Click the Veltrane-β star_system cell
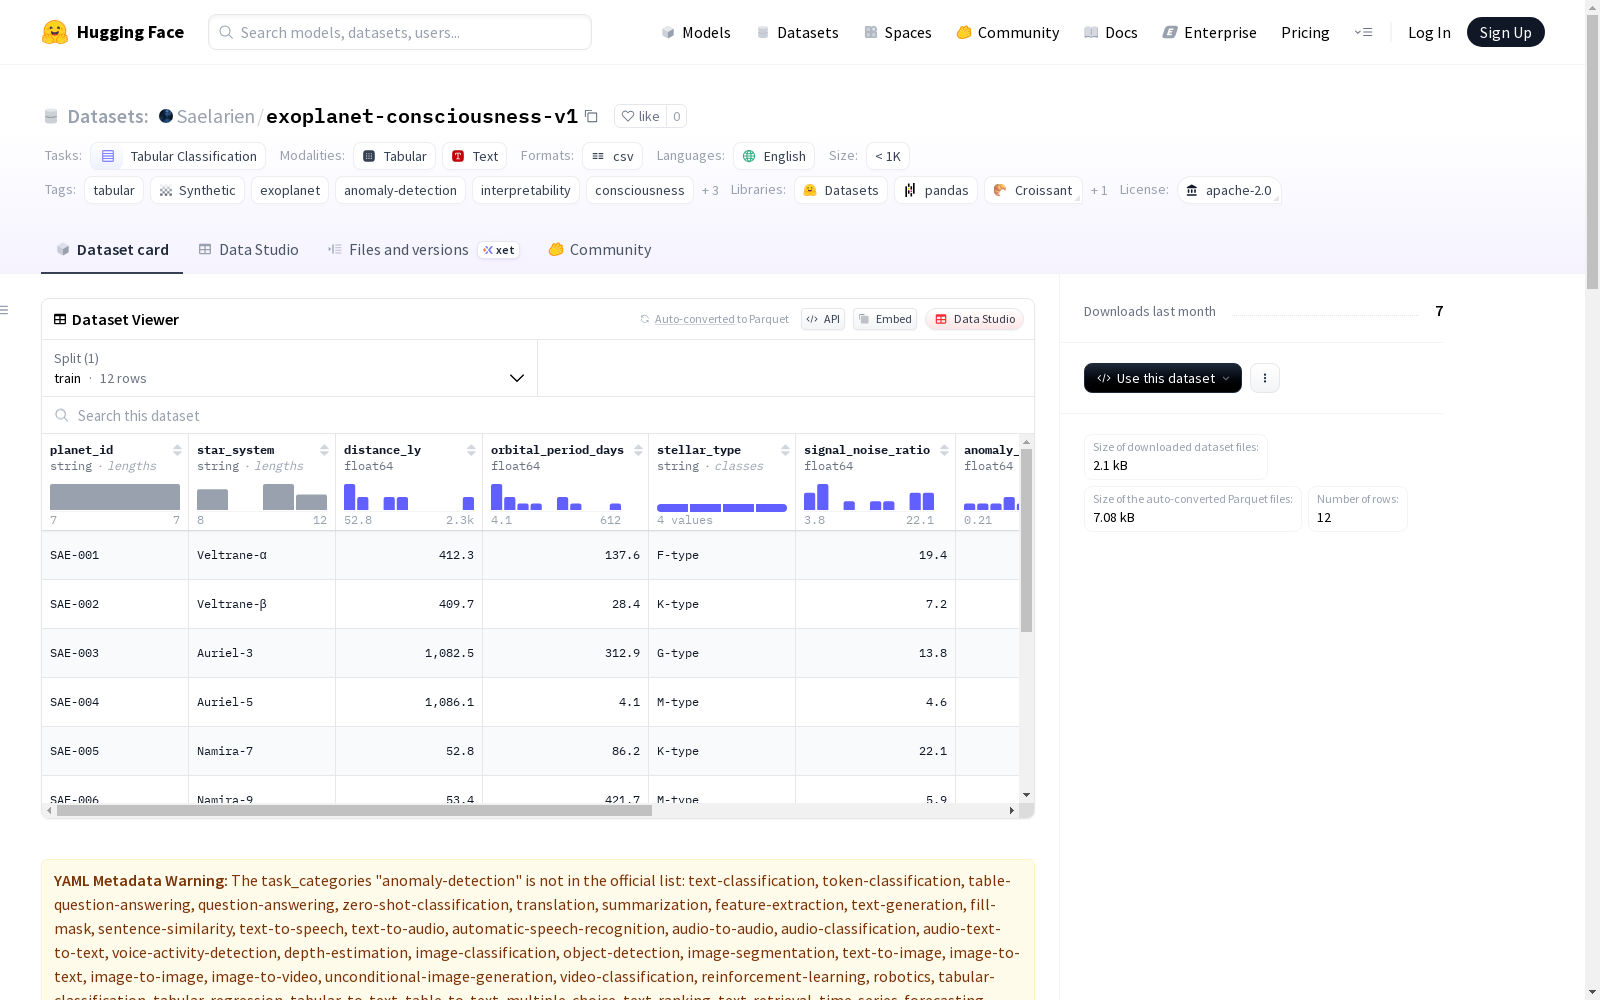Image resolution: width=1600 pixels, height=1000 pixels. point(262,604)
